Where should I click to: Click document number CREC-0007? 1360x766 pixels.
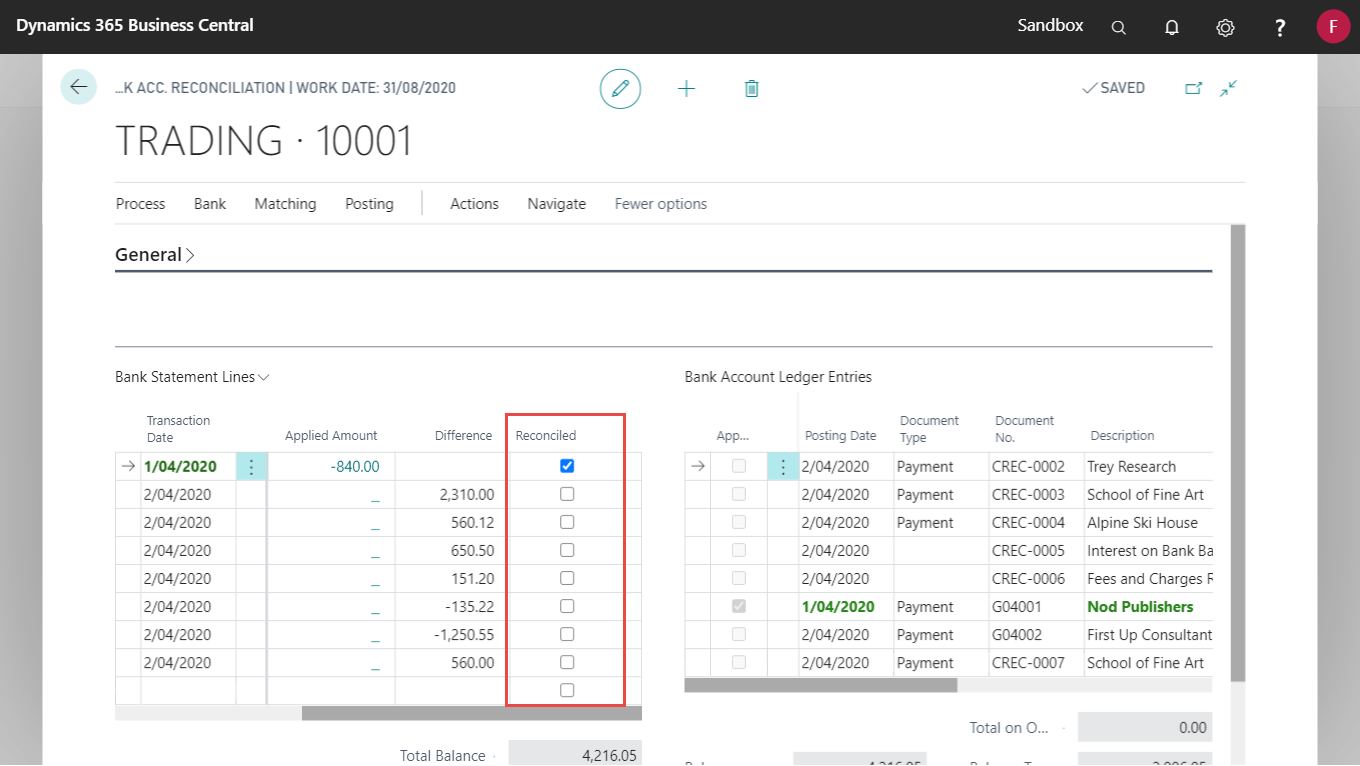click(1028, 663)
